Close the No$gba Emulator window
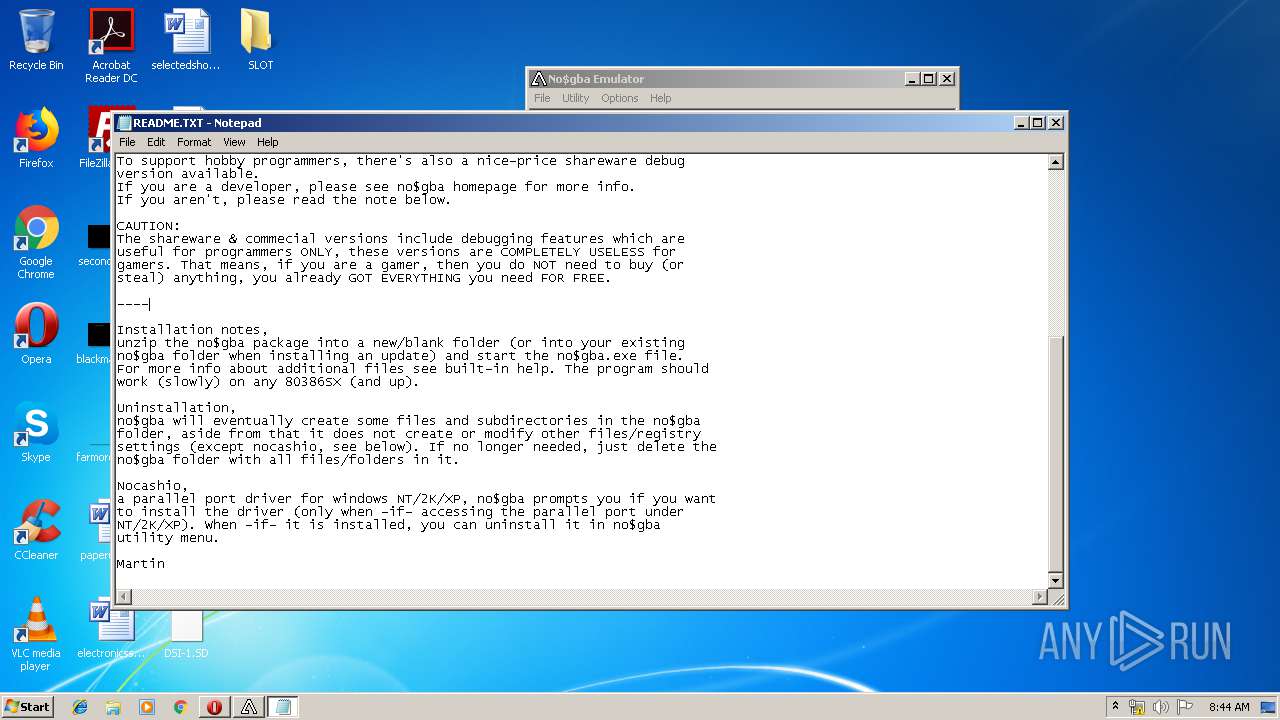This screenshot has width=1280, height=720. [x=947, y=79]
